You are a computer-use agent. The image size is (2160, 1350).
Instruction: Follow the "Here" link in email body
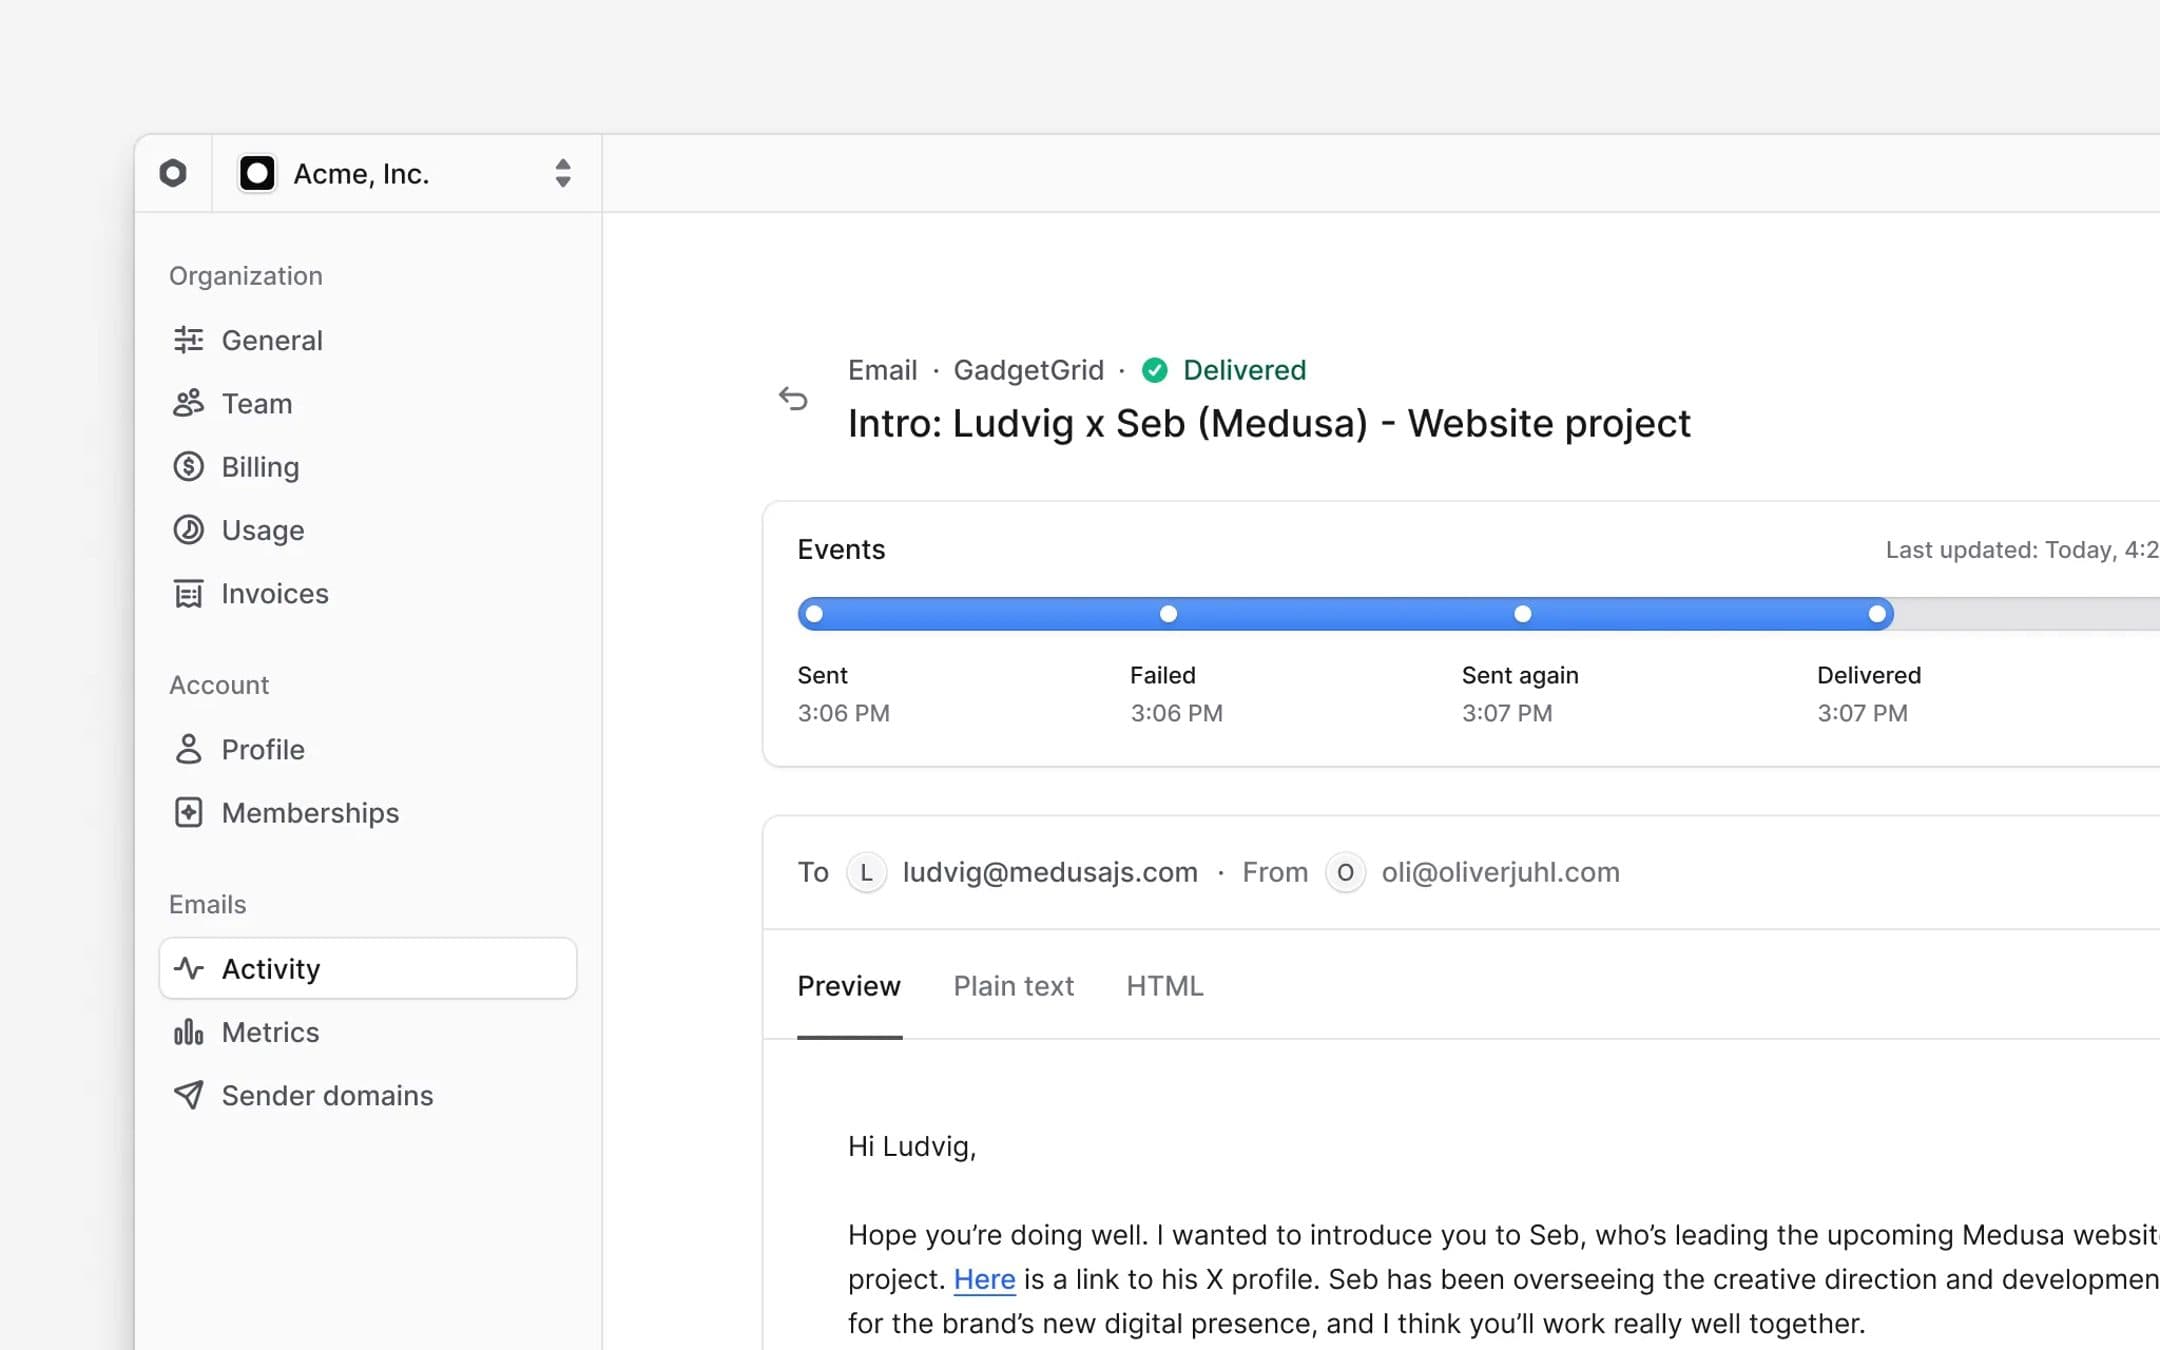pyautogui.click(x=984, y=1279)
